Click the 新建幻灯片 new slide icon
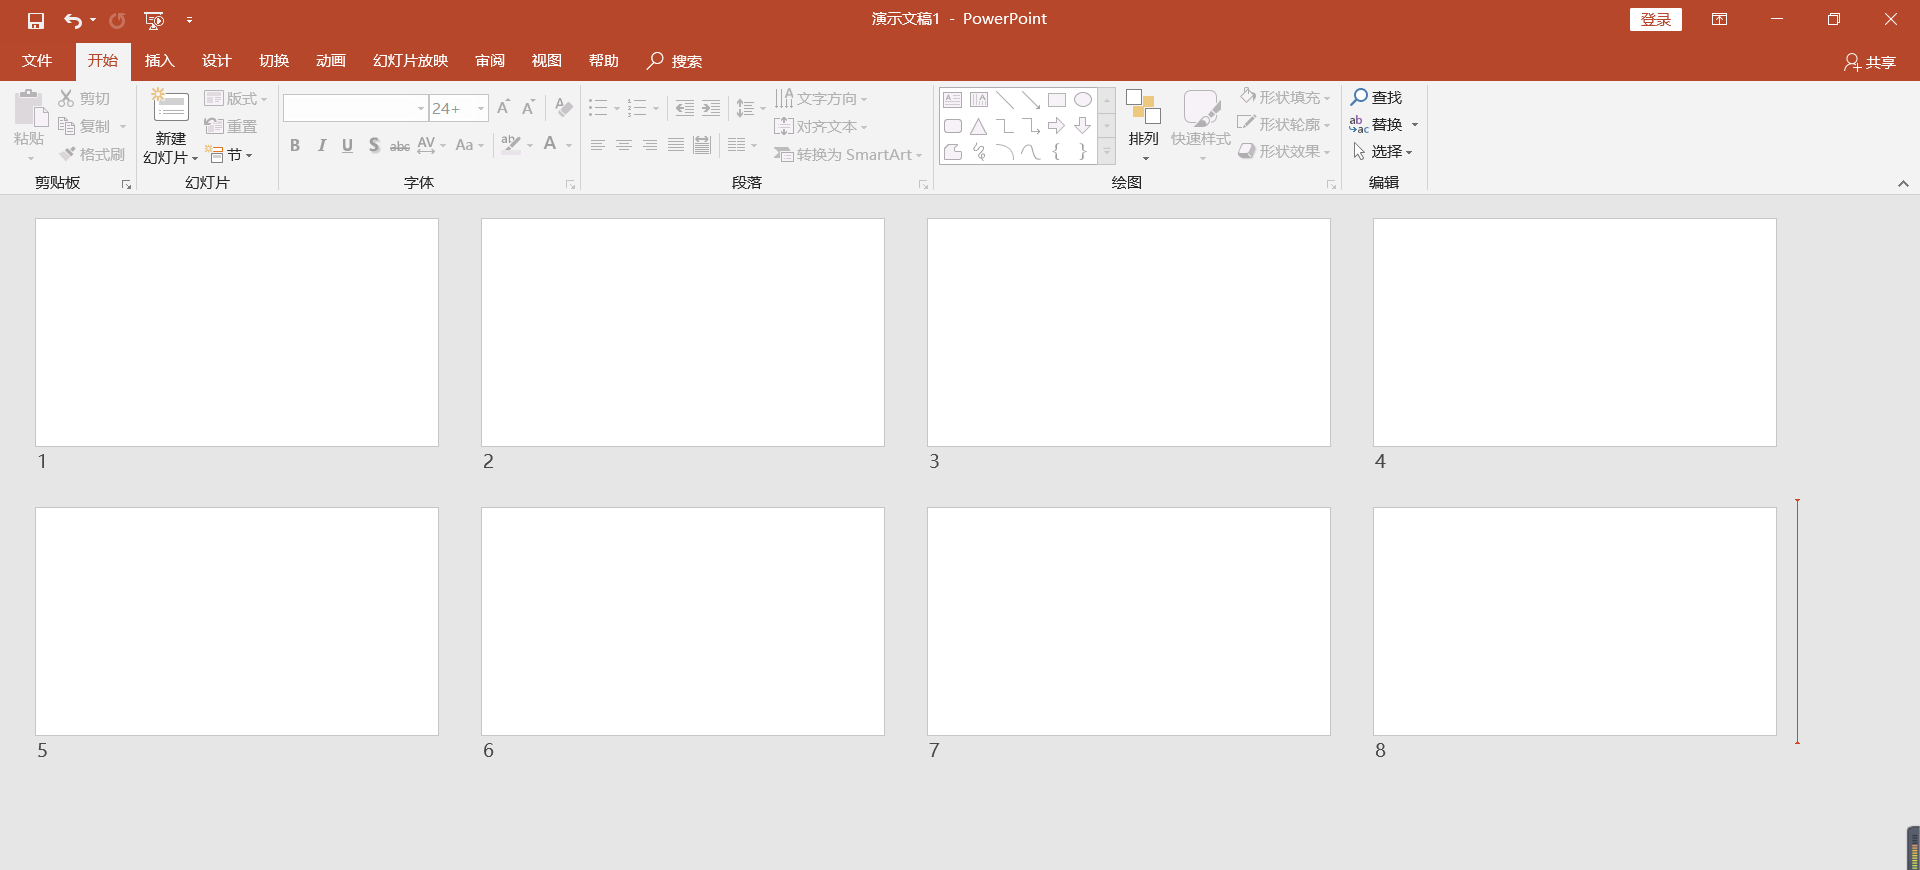The image size is (1920, 870). 170,107
